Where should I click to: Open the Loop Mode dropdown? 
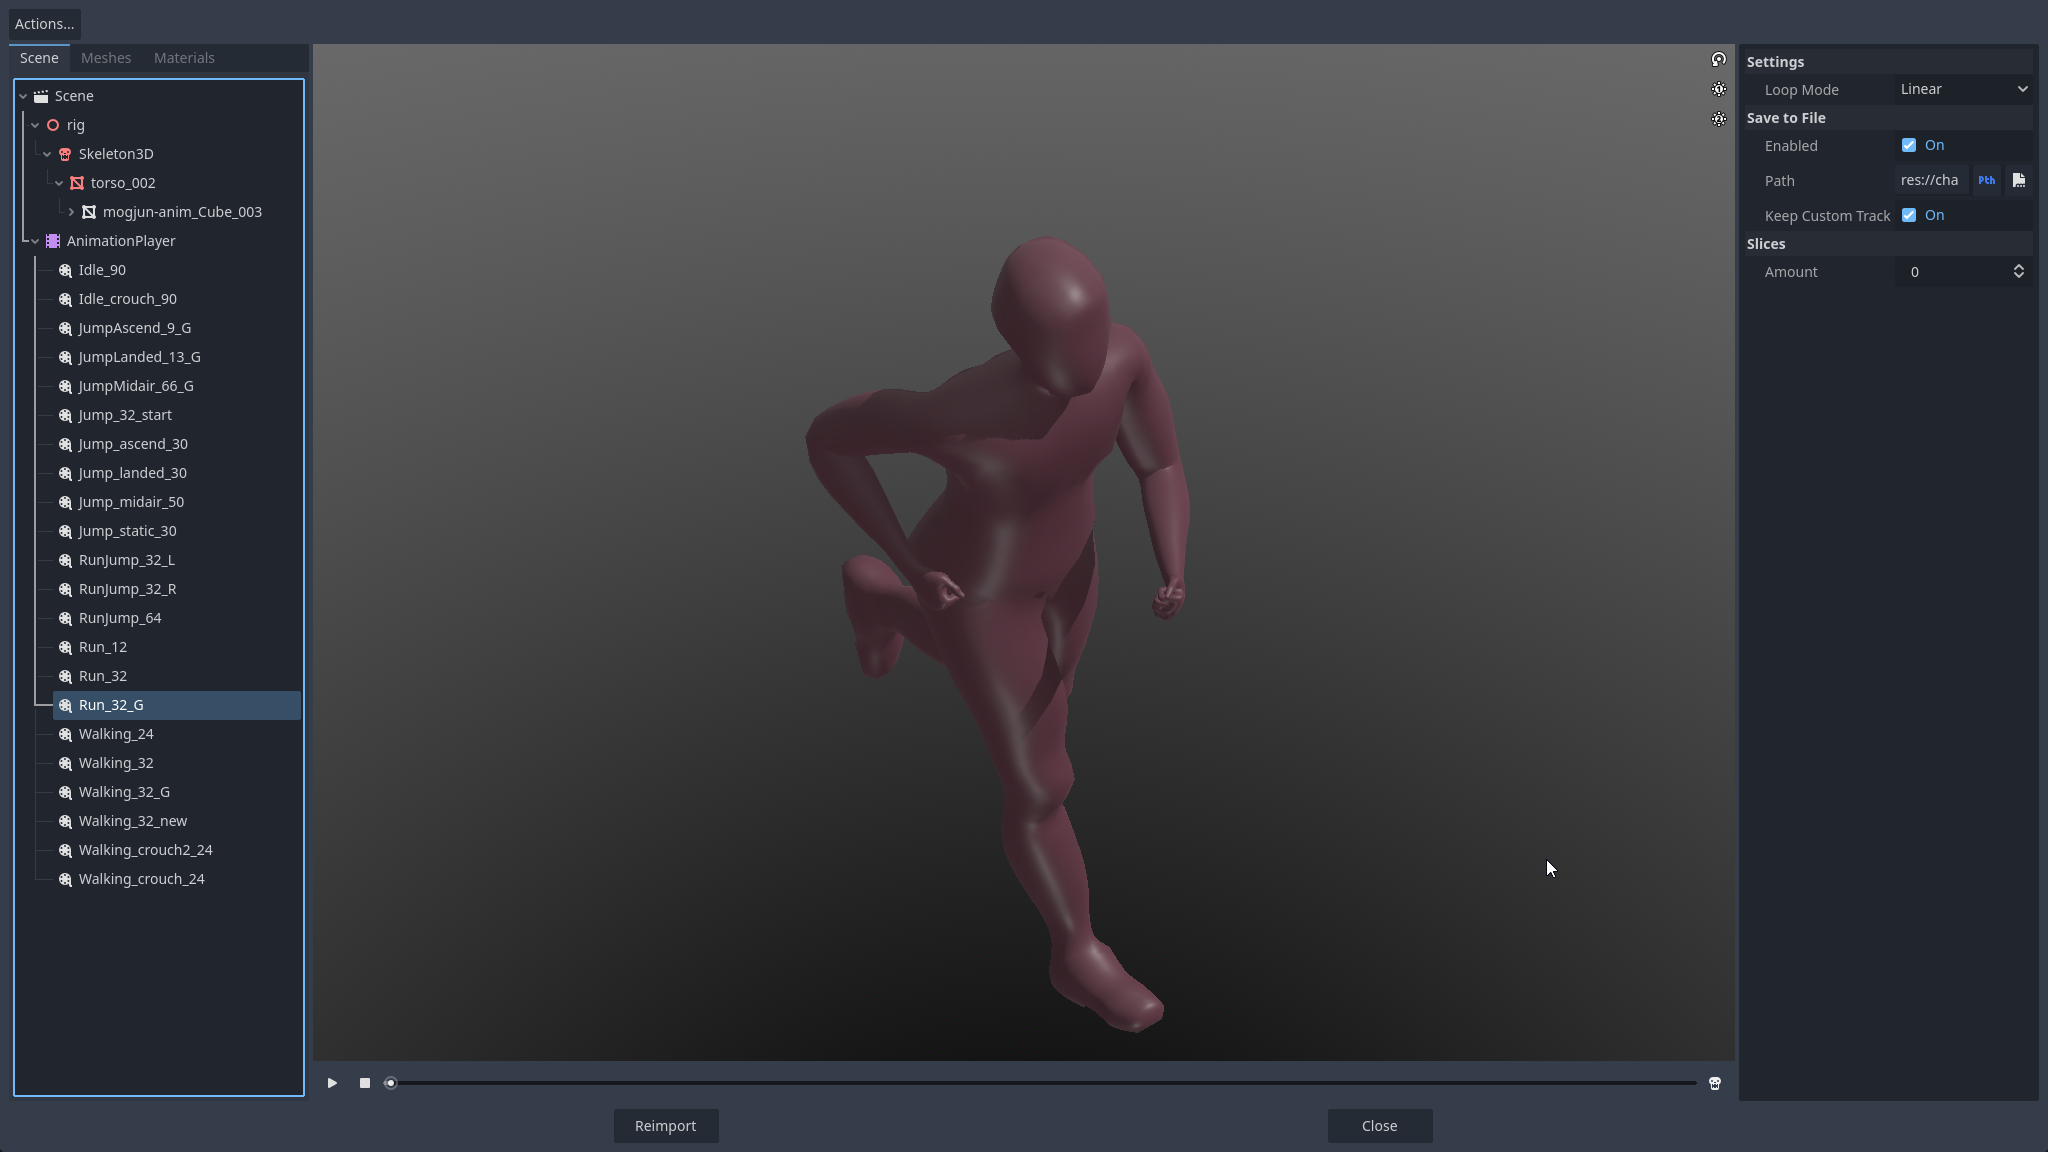[1963, 90]
